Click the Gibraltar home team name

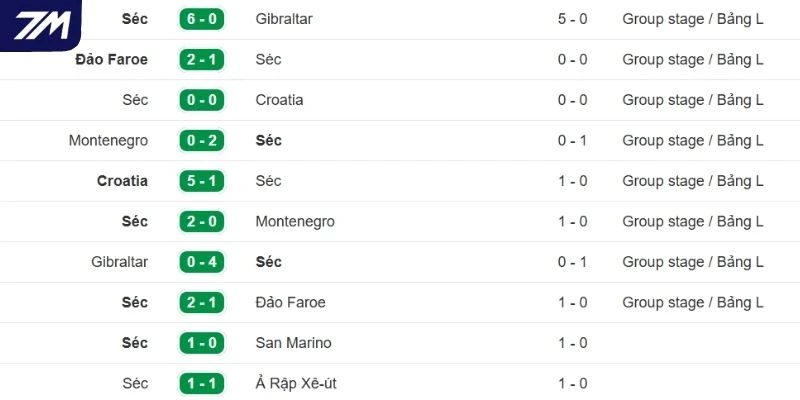click(119, 262)
